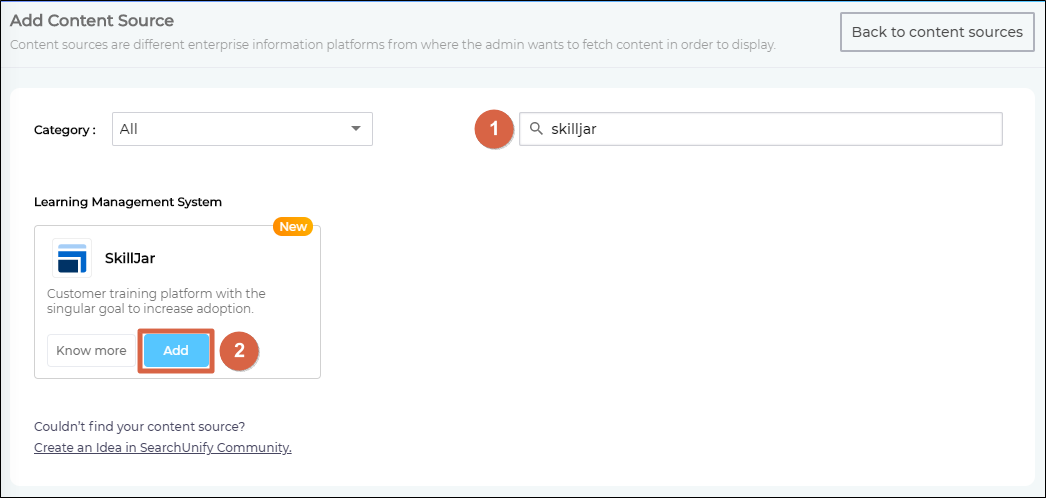This screenshot has height=498, width=1046.
Task: Click the Category label text
Action: 65,130
